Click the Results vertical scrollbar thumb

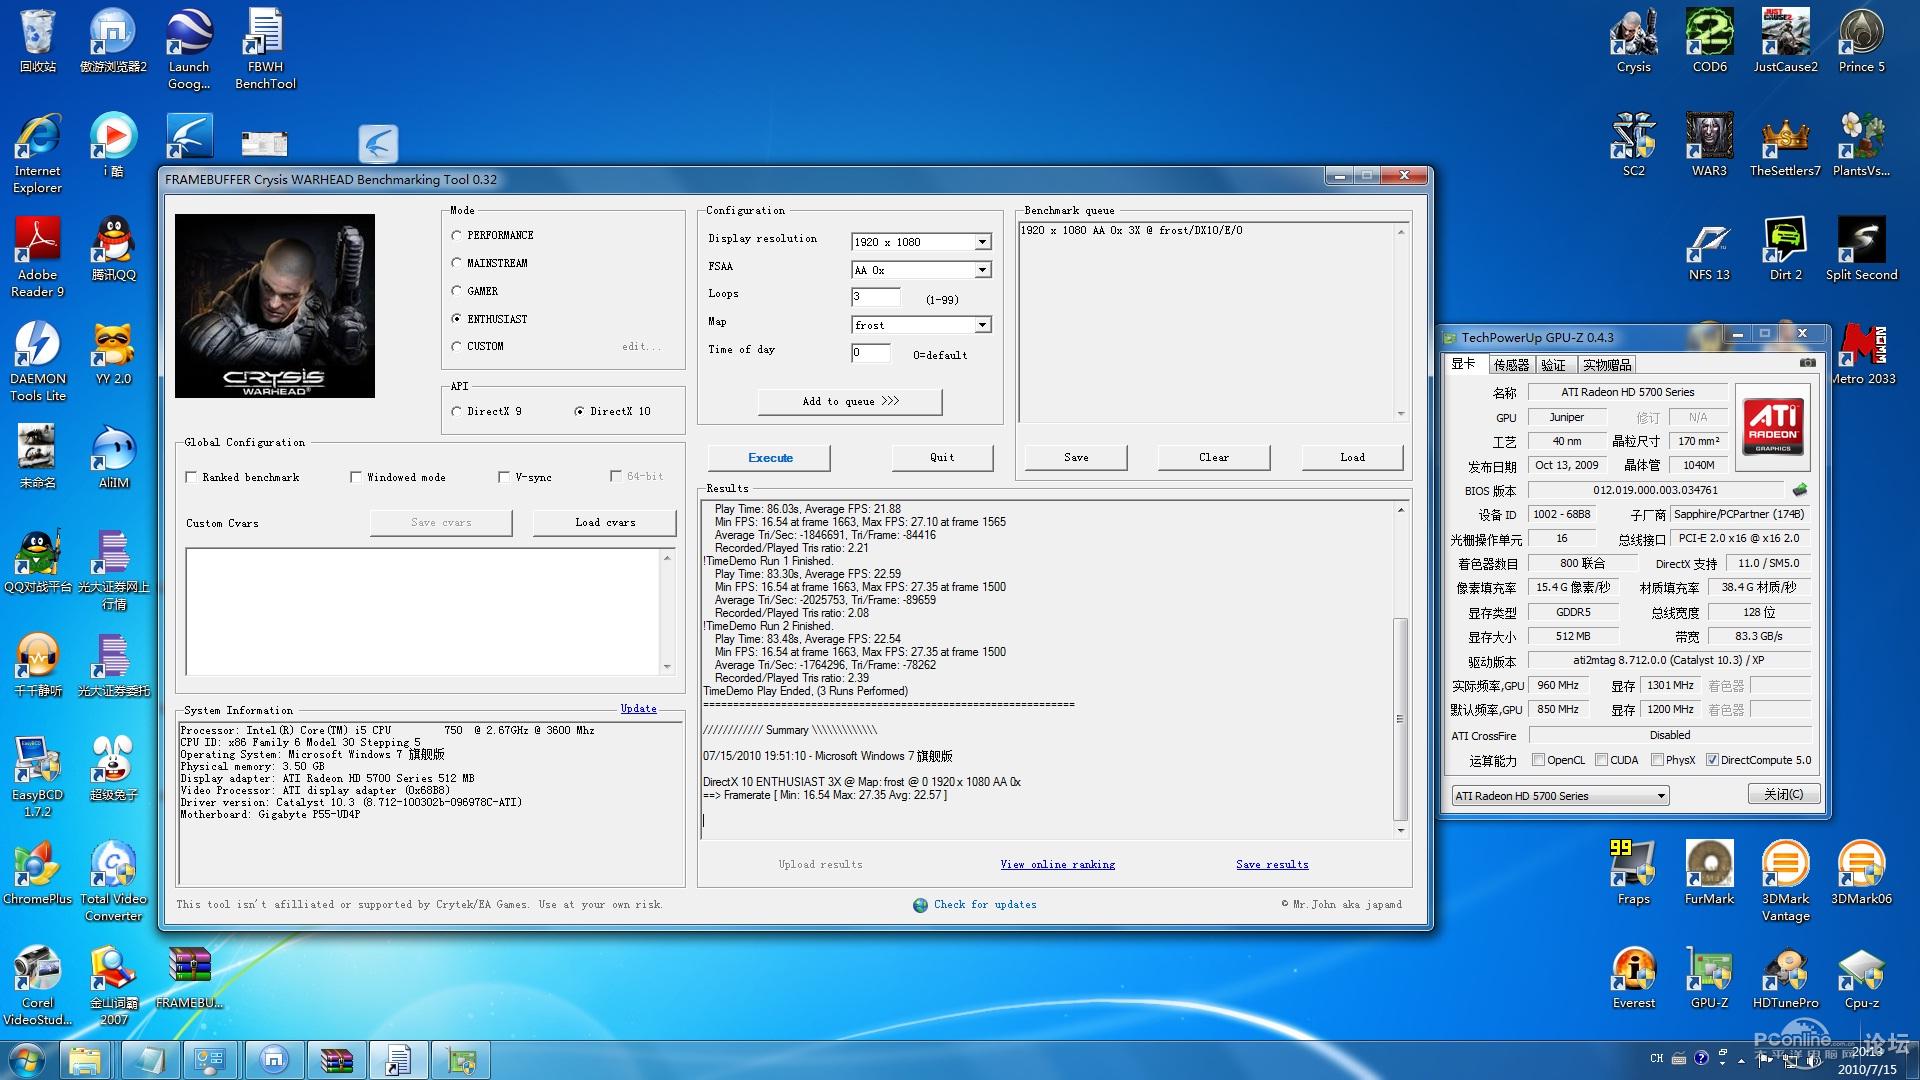(x=1400, y=718)
